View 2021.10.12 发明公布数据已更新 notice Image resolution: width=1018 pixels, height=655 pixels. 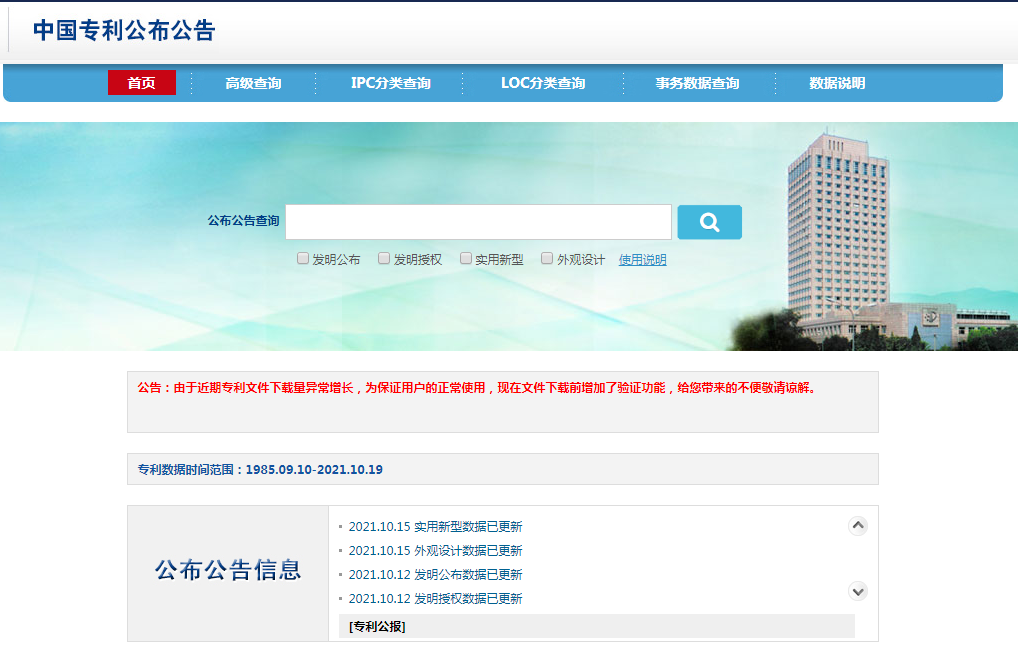click(x=435, y=575)
